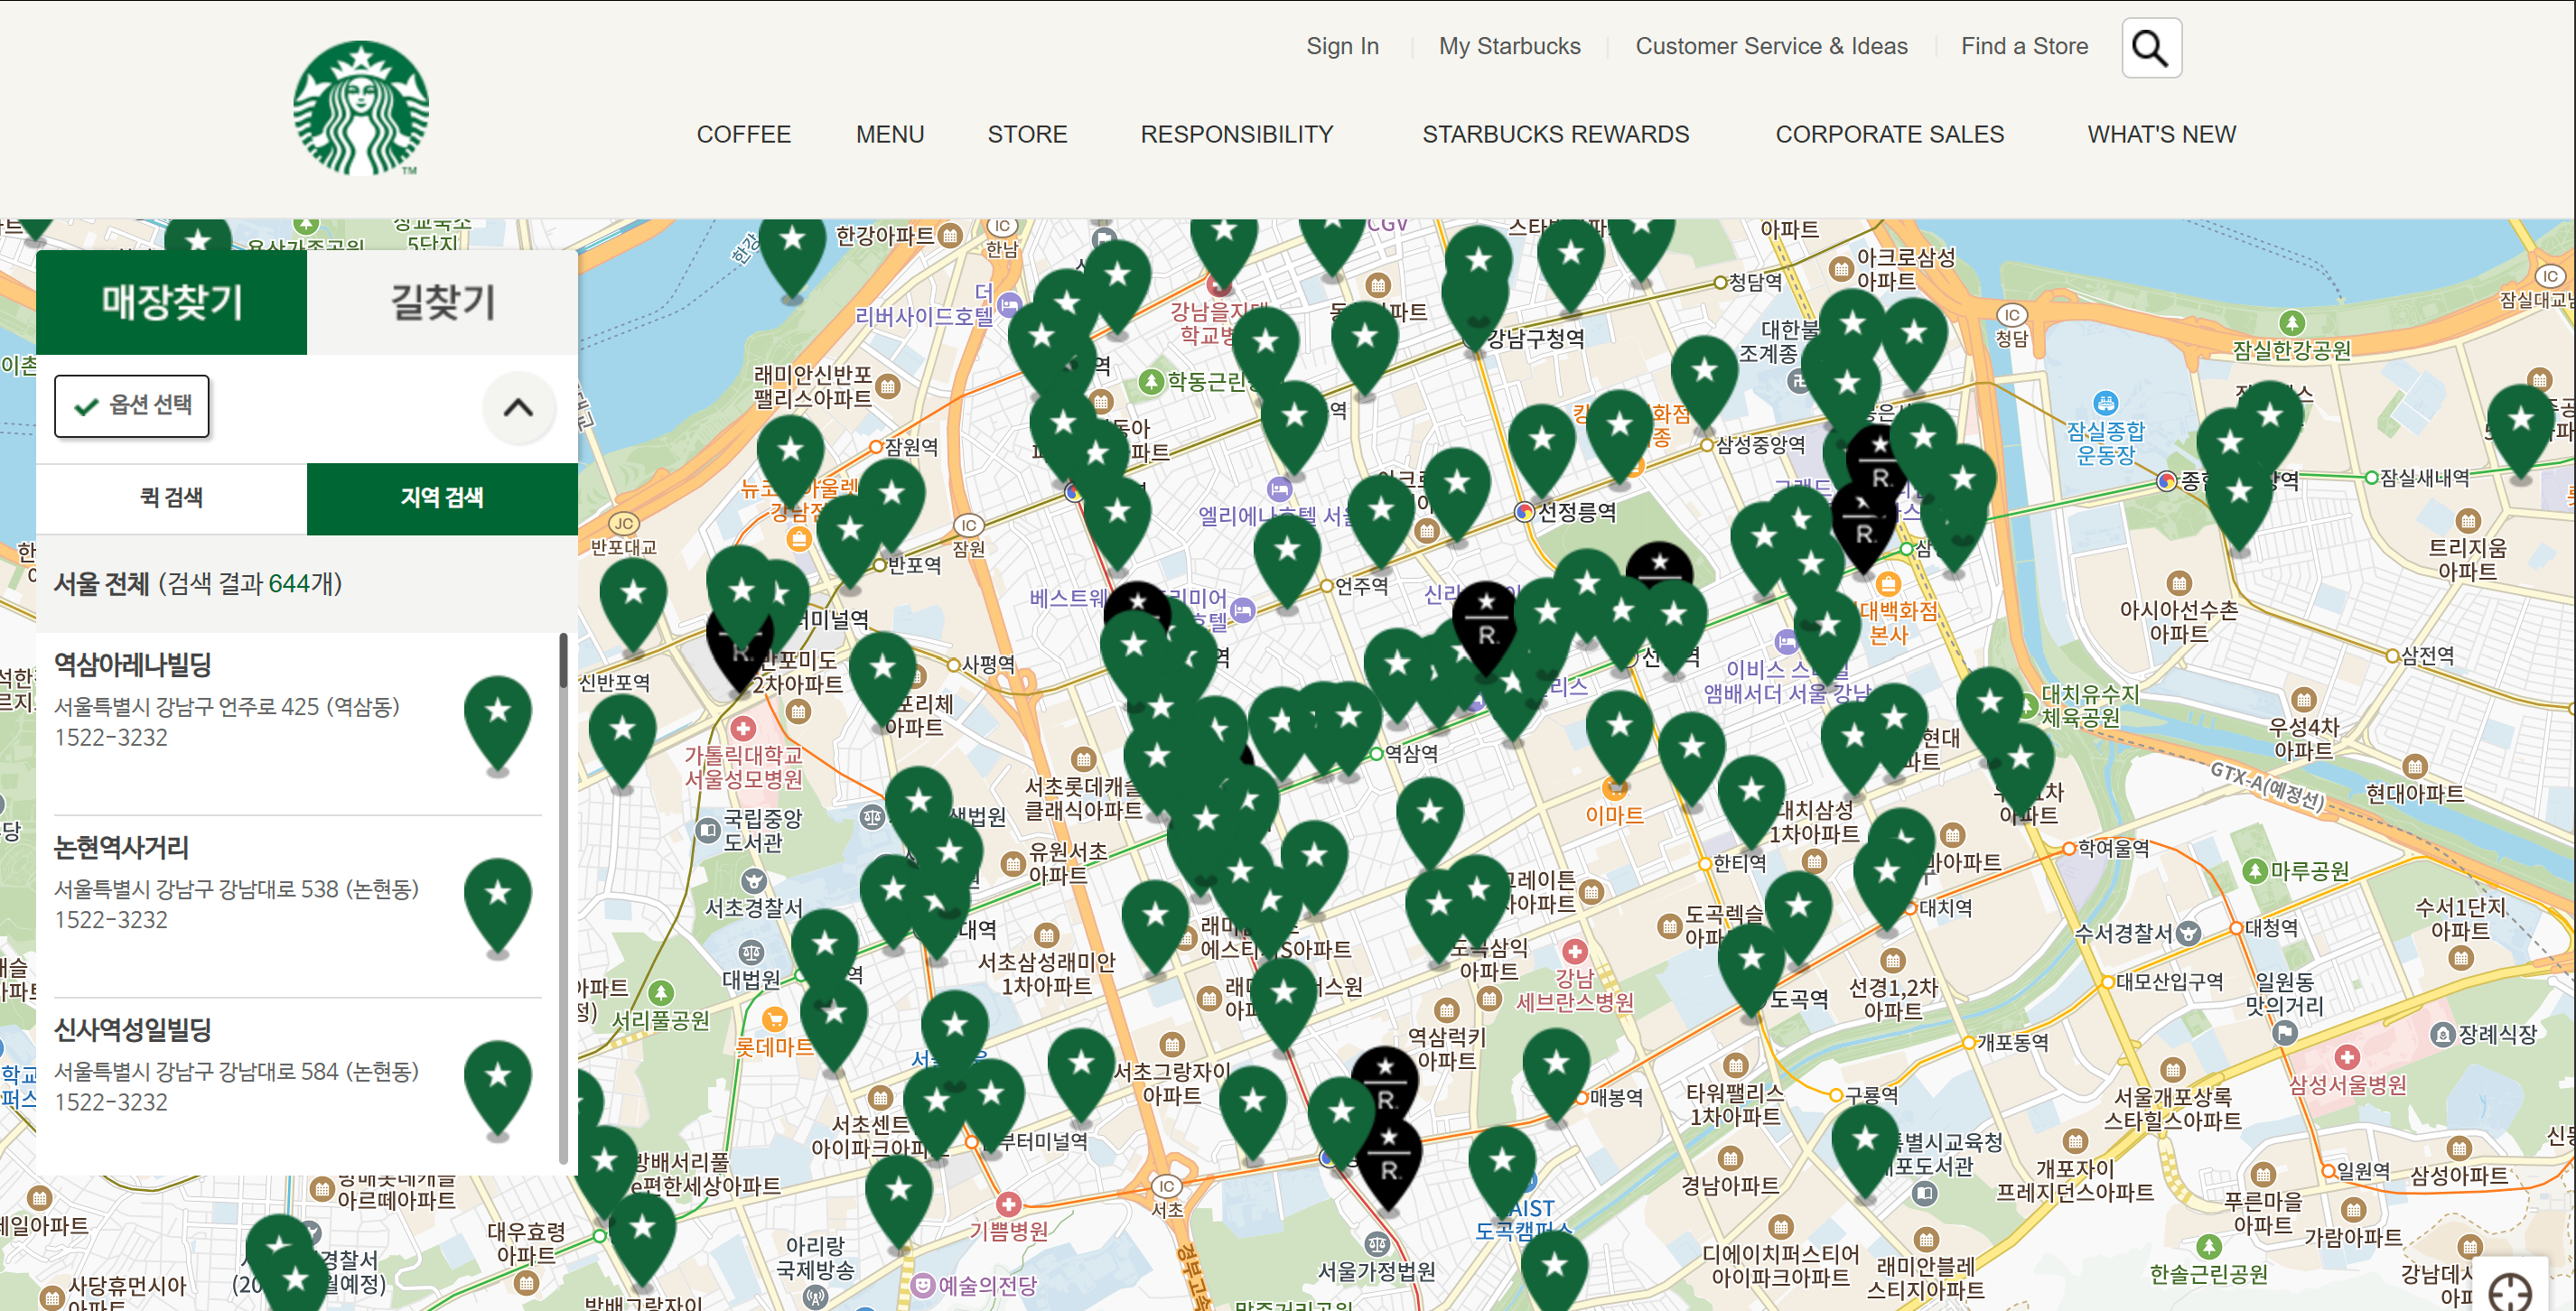This screenshot has width=2576, height=1311.
Task: Select the green pin above 사평역
Action: click(x=883, y=679)
